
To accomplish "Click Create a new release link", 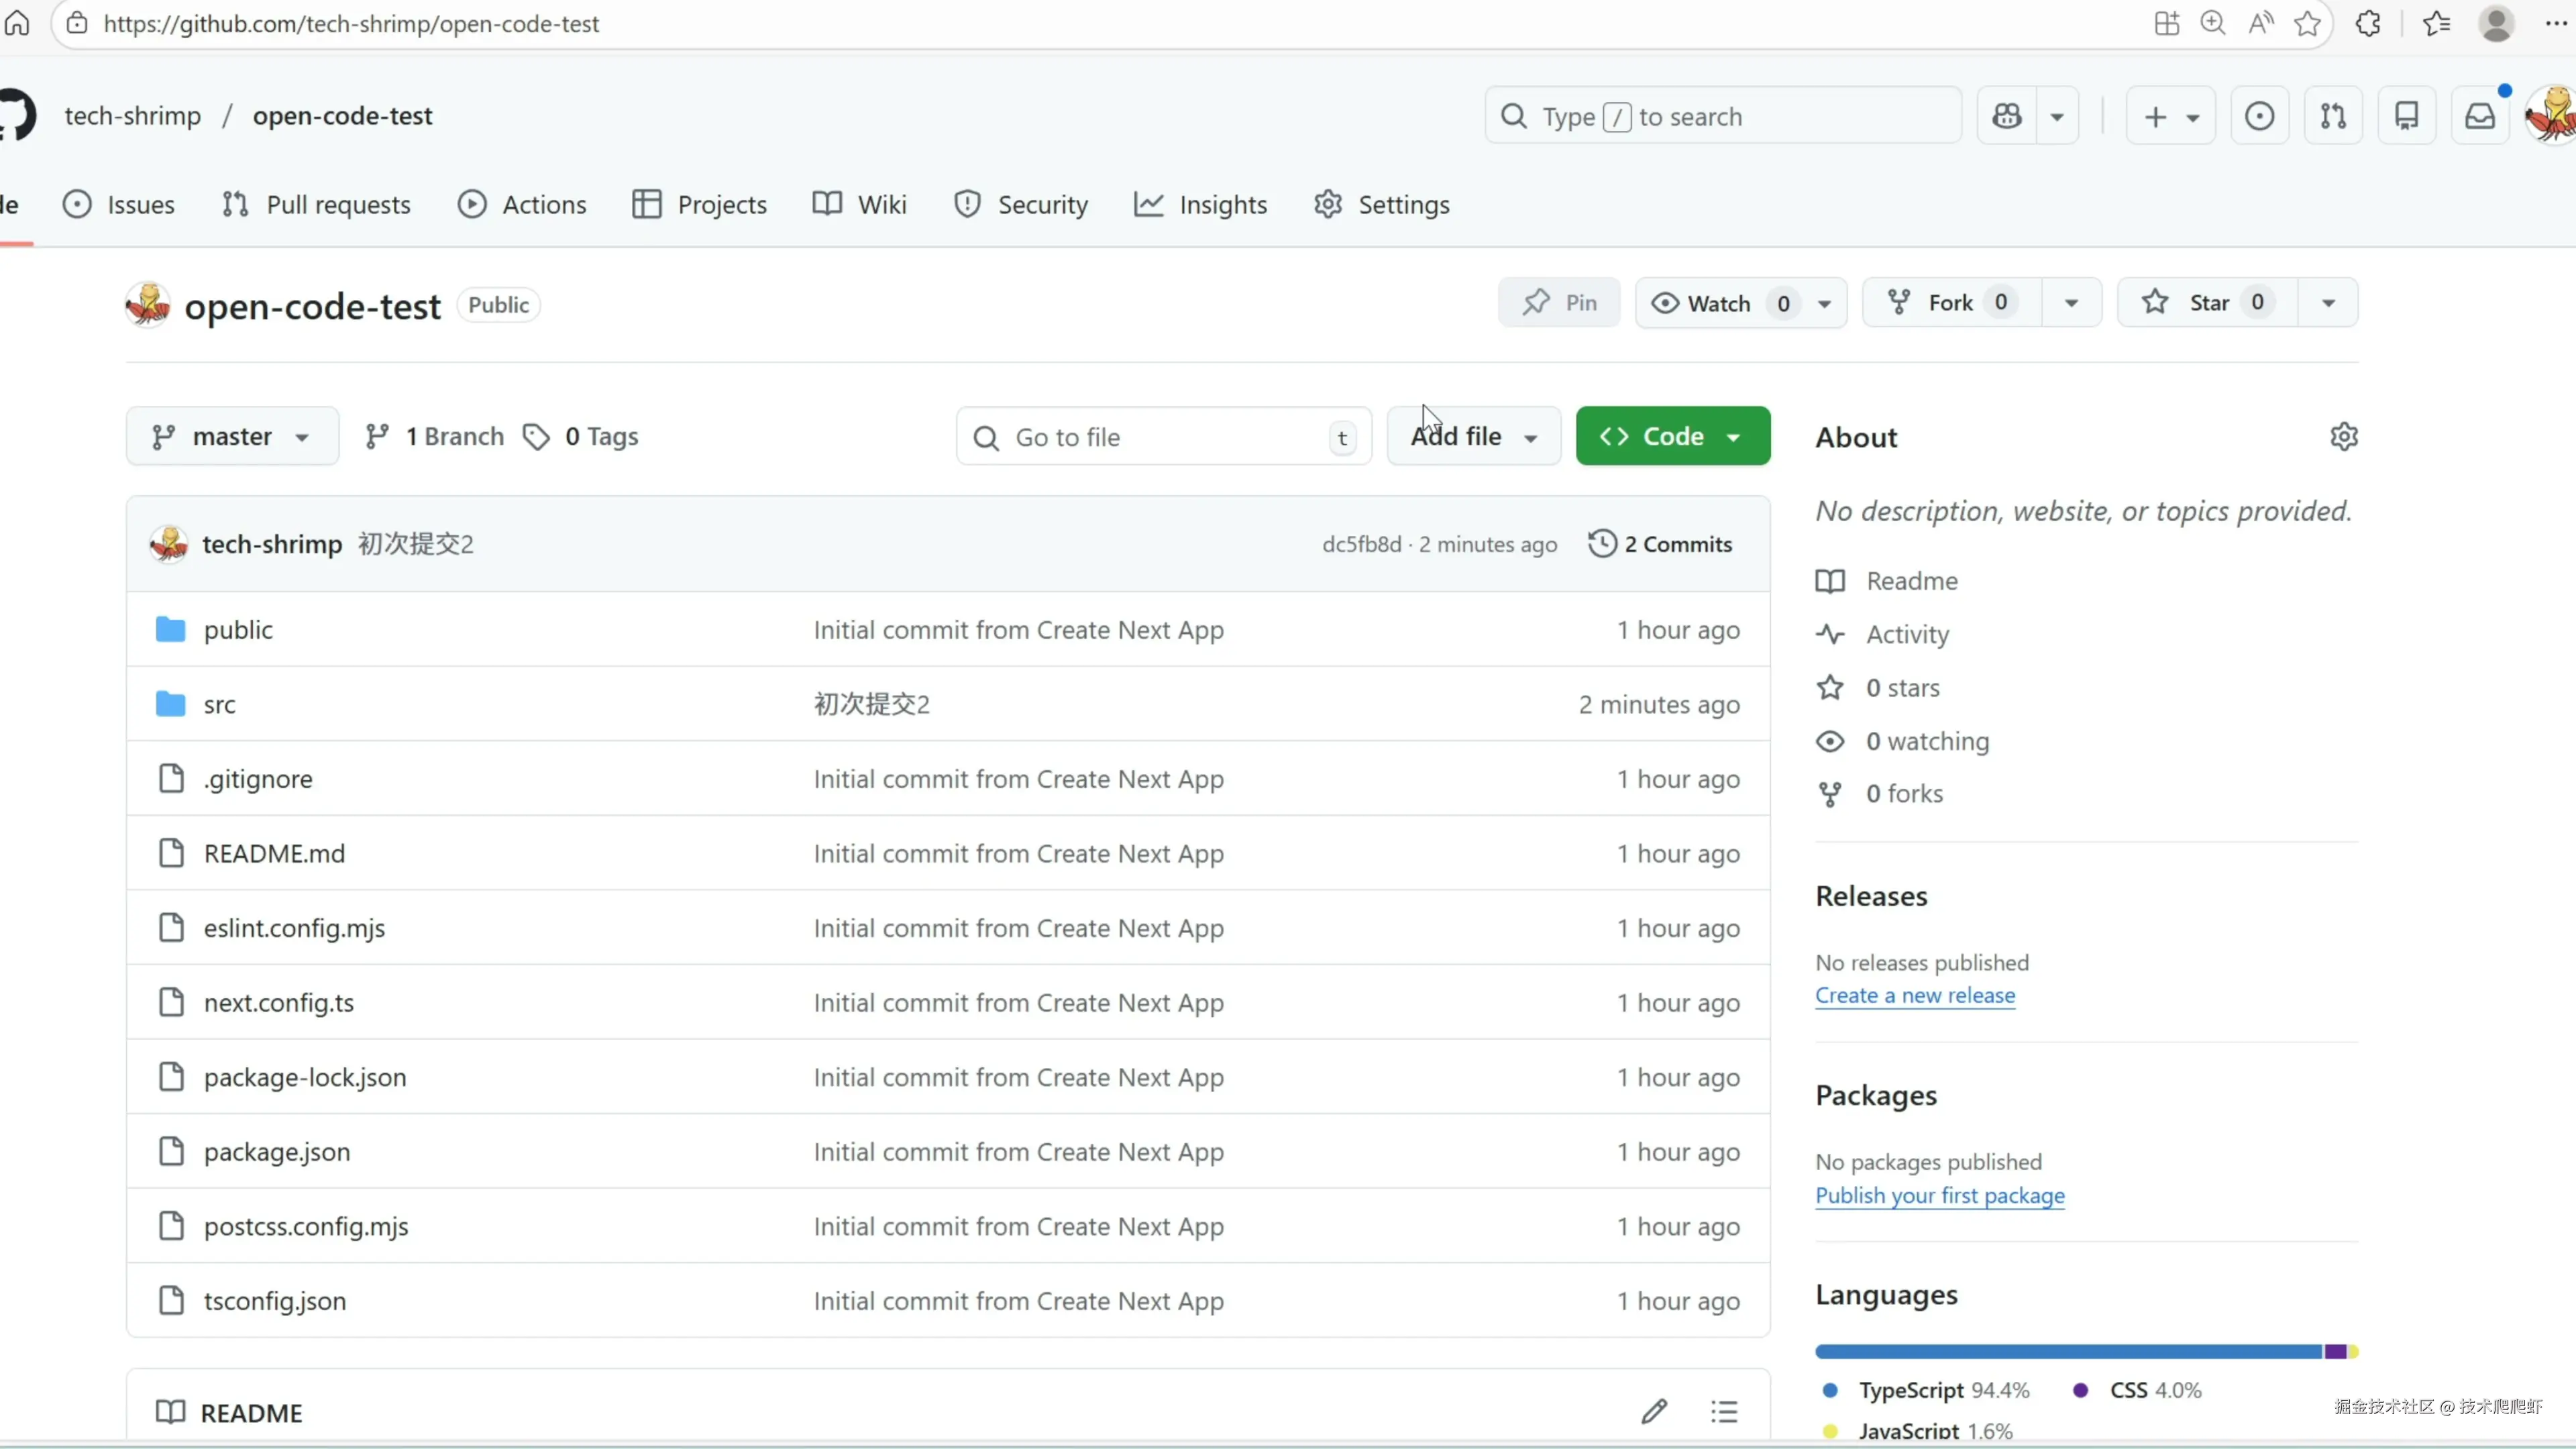I will pyautogui.click(x=1914, y=995).
